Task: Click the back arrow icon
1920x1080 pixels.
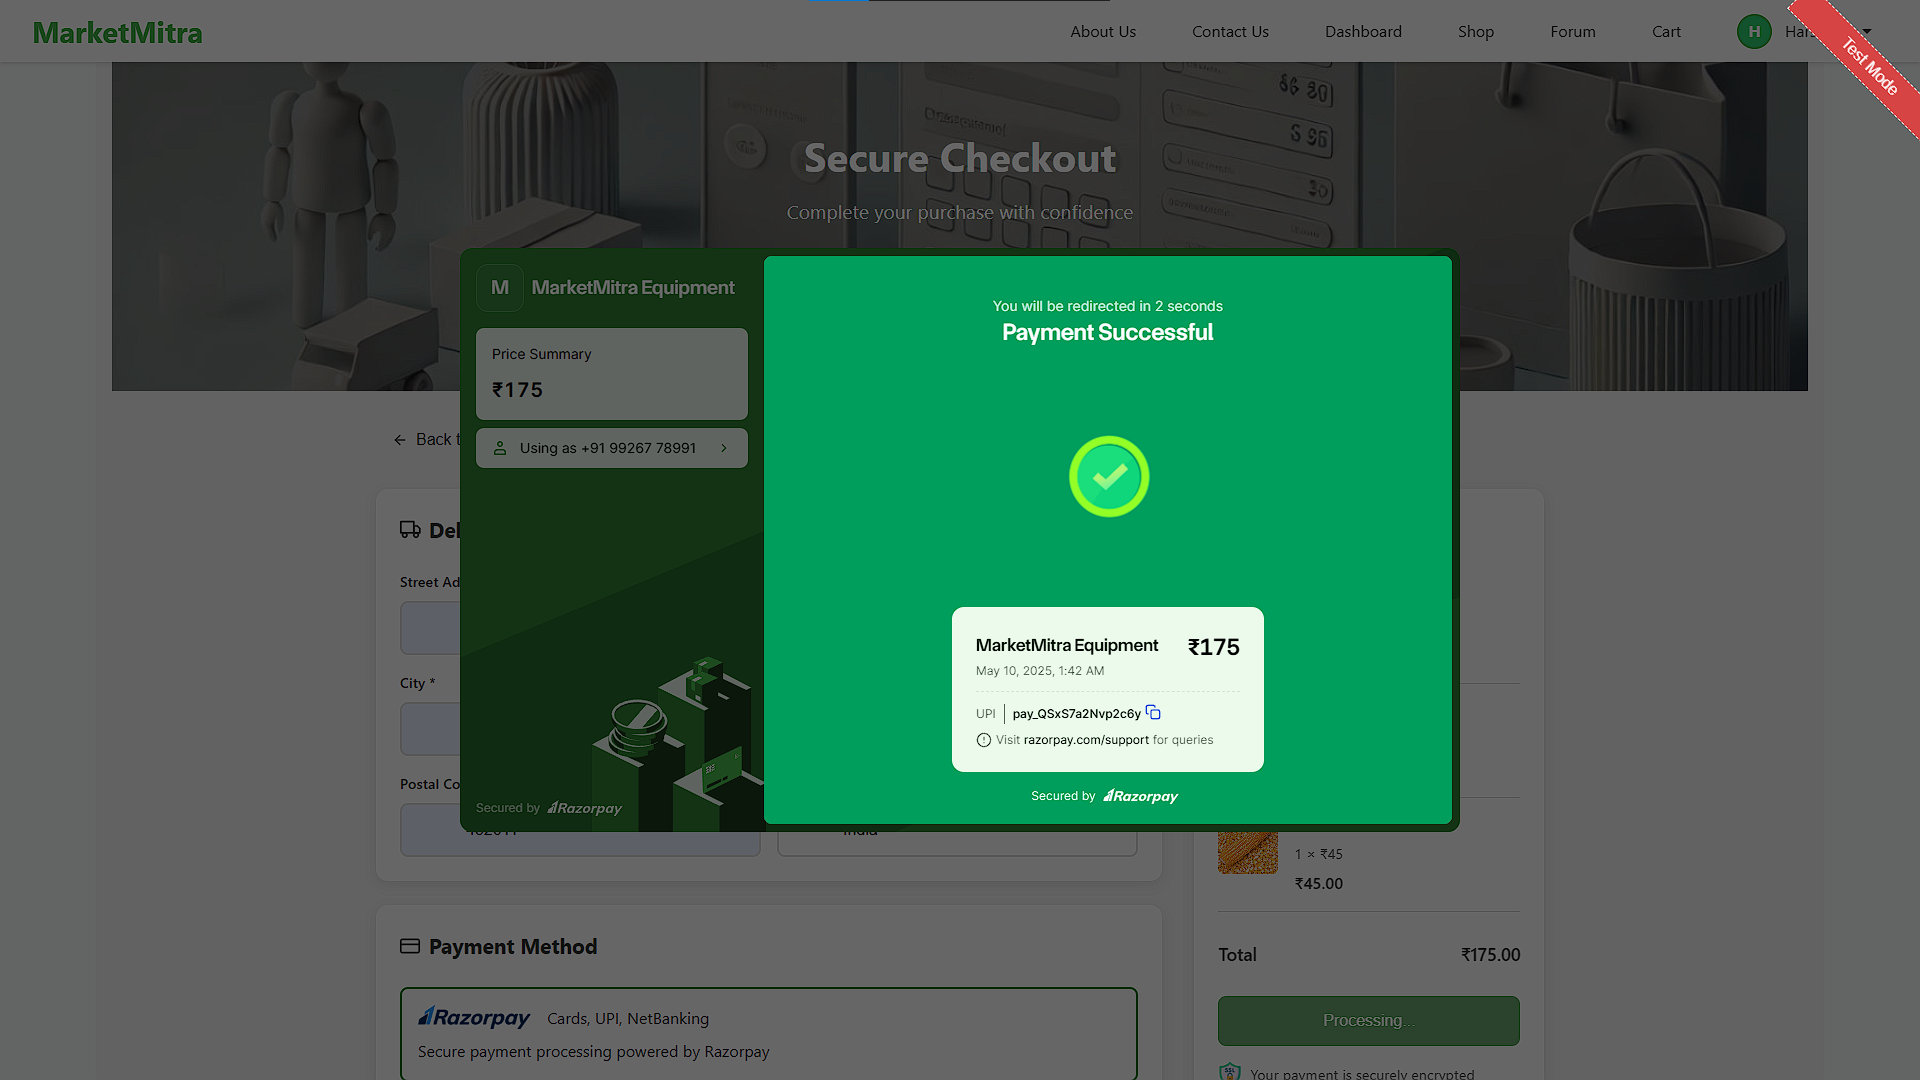Action: point(400,440)
